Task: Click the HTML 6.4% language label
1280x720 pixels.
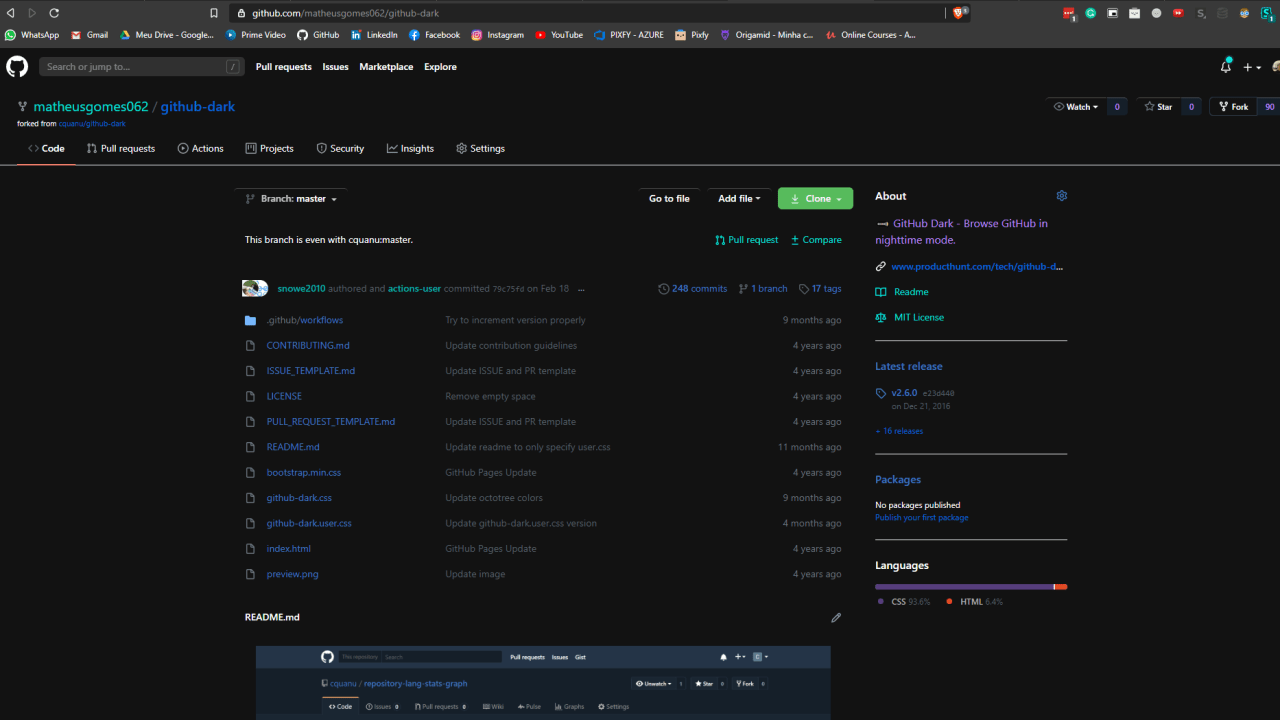Action: tap(974, 602)
